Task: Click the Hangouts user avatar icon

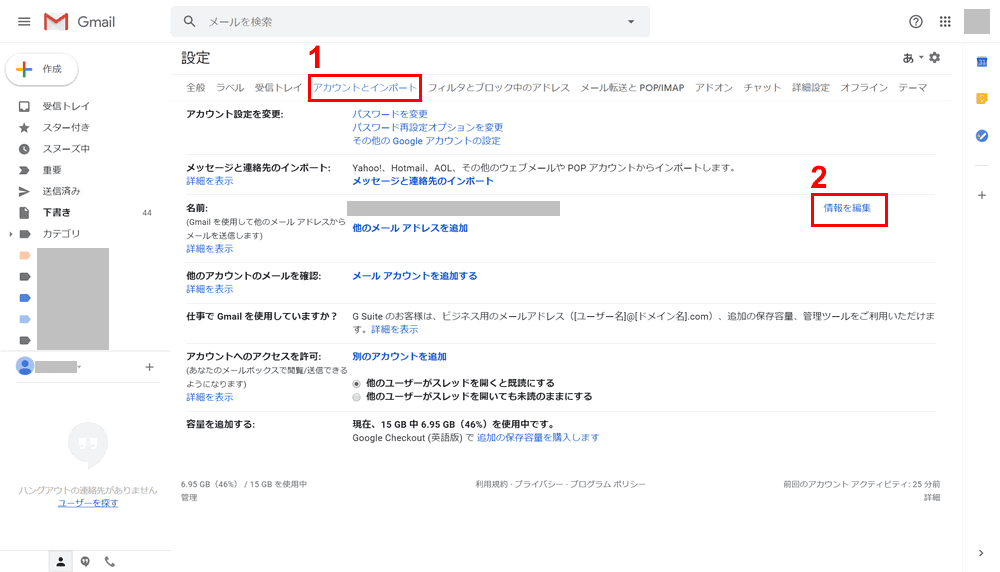Action: pos(25,366)
